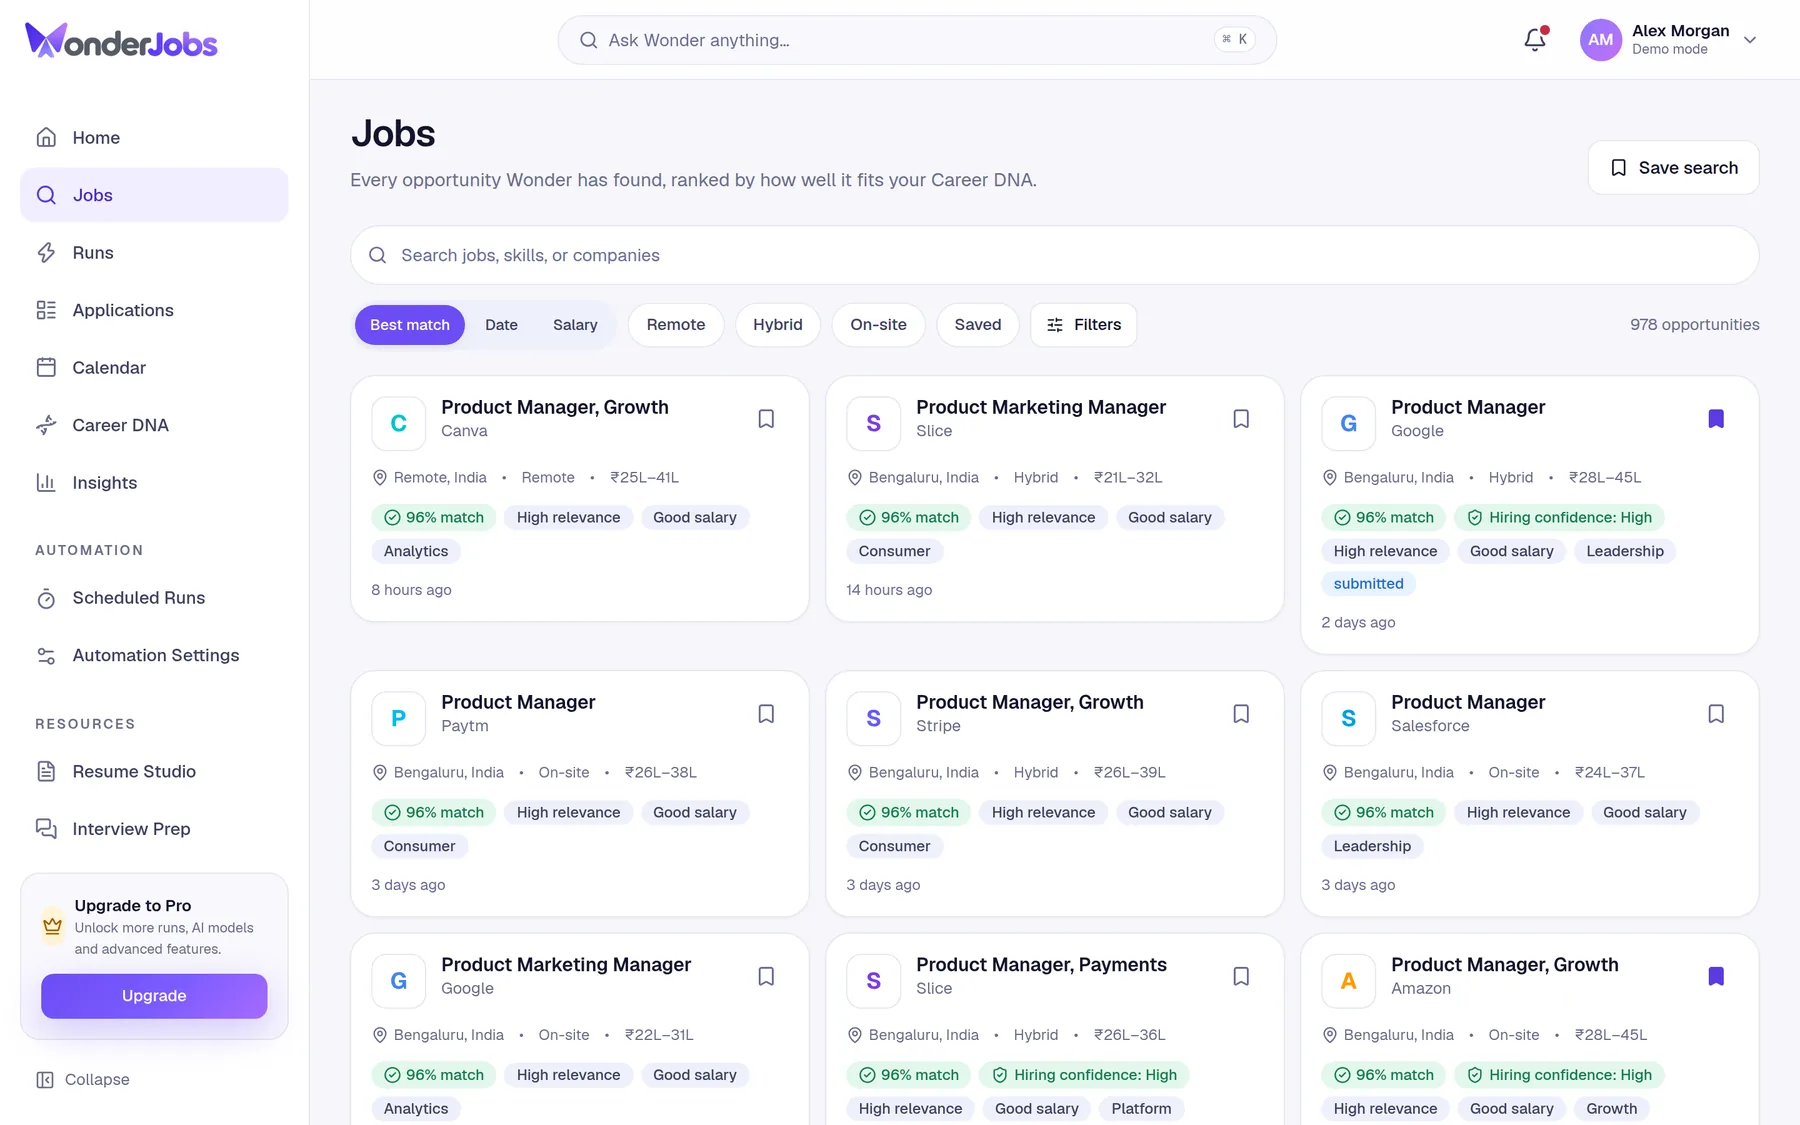This screenshot has height=1125, width=1800.
Task: Expand the Alex Morgan account menu chevron
Action: pos(1750,40)
